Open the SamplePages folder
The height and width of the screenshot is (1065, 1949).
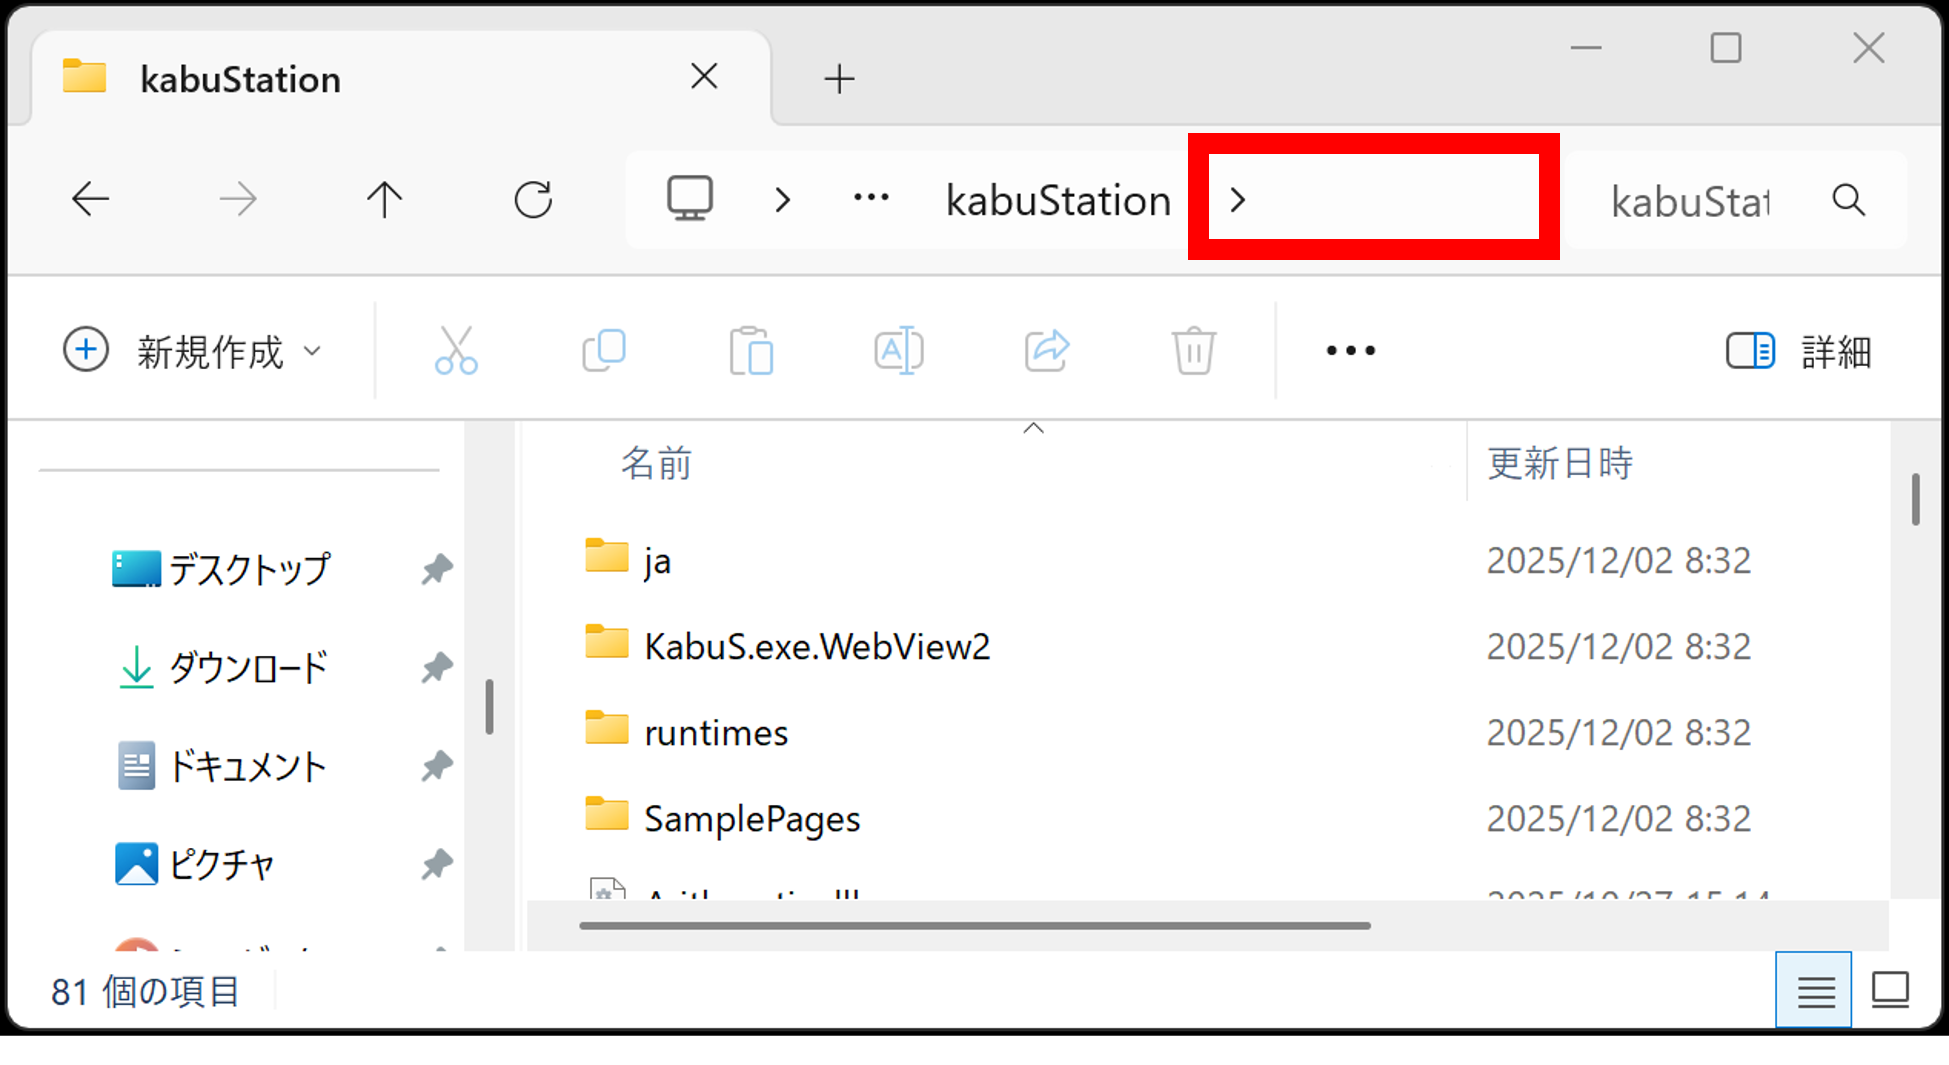pyautogui.click(x=752, y=818)
